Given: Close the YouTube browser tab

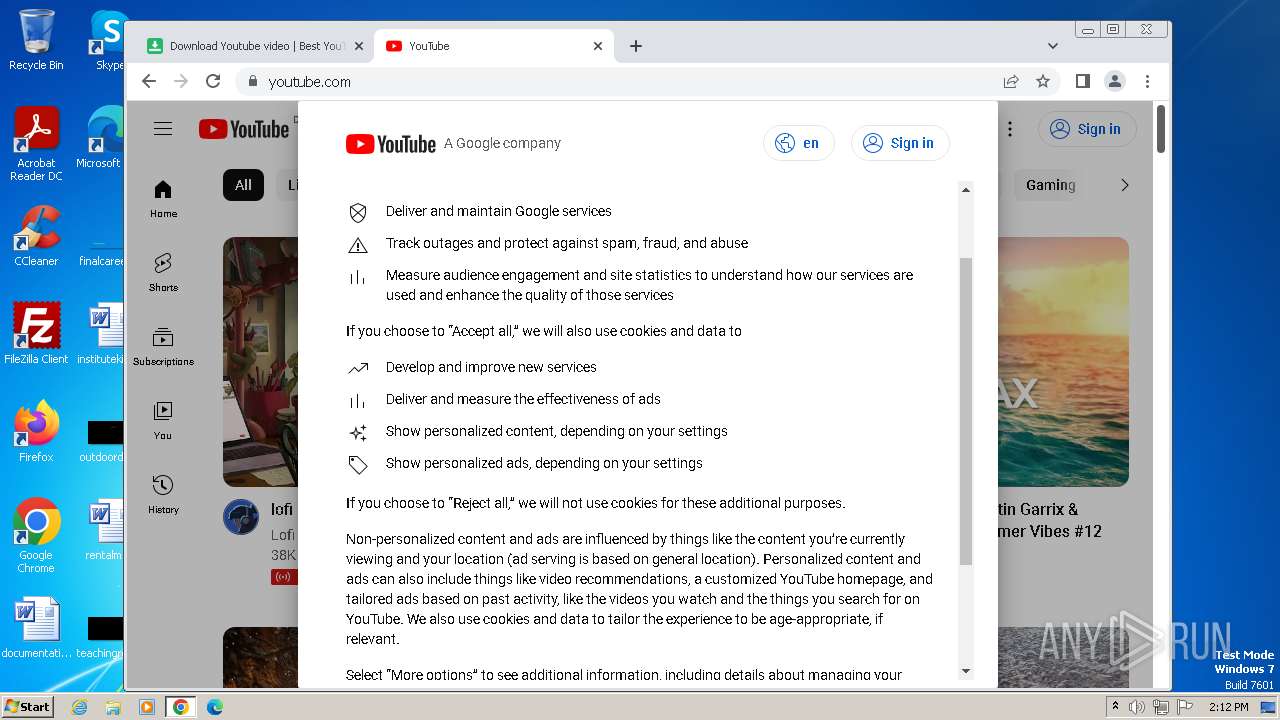Looking at the screenshot, I should pyautogui.click(x=598, y=46).
